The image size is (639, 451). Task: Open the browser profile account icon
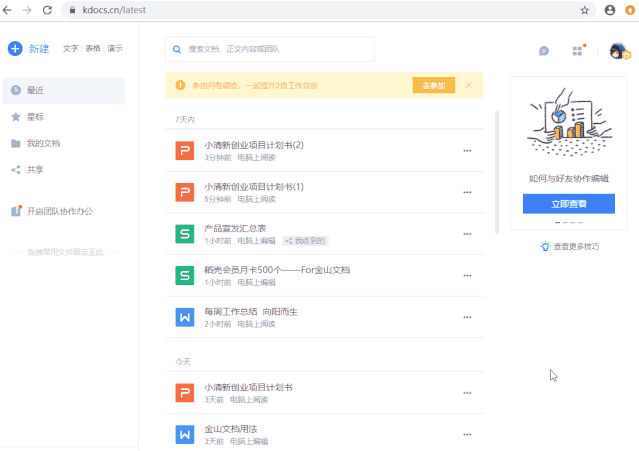point(610,10)
